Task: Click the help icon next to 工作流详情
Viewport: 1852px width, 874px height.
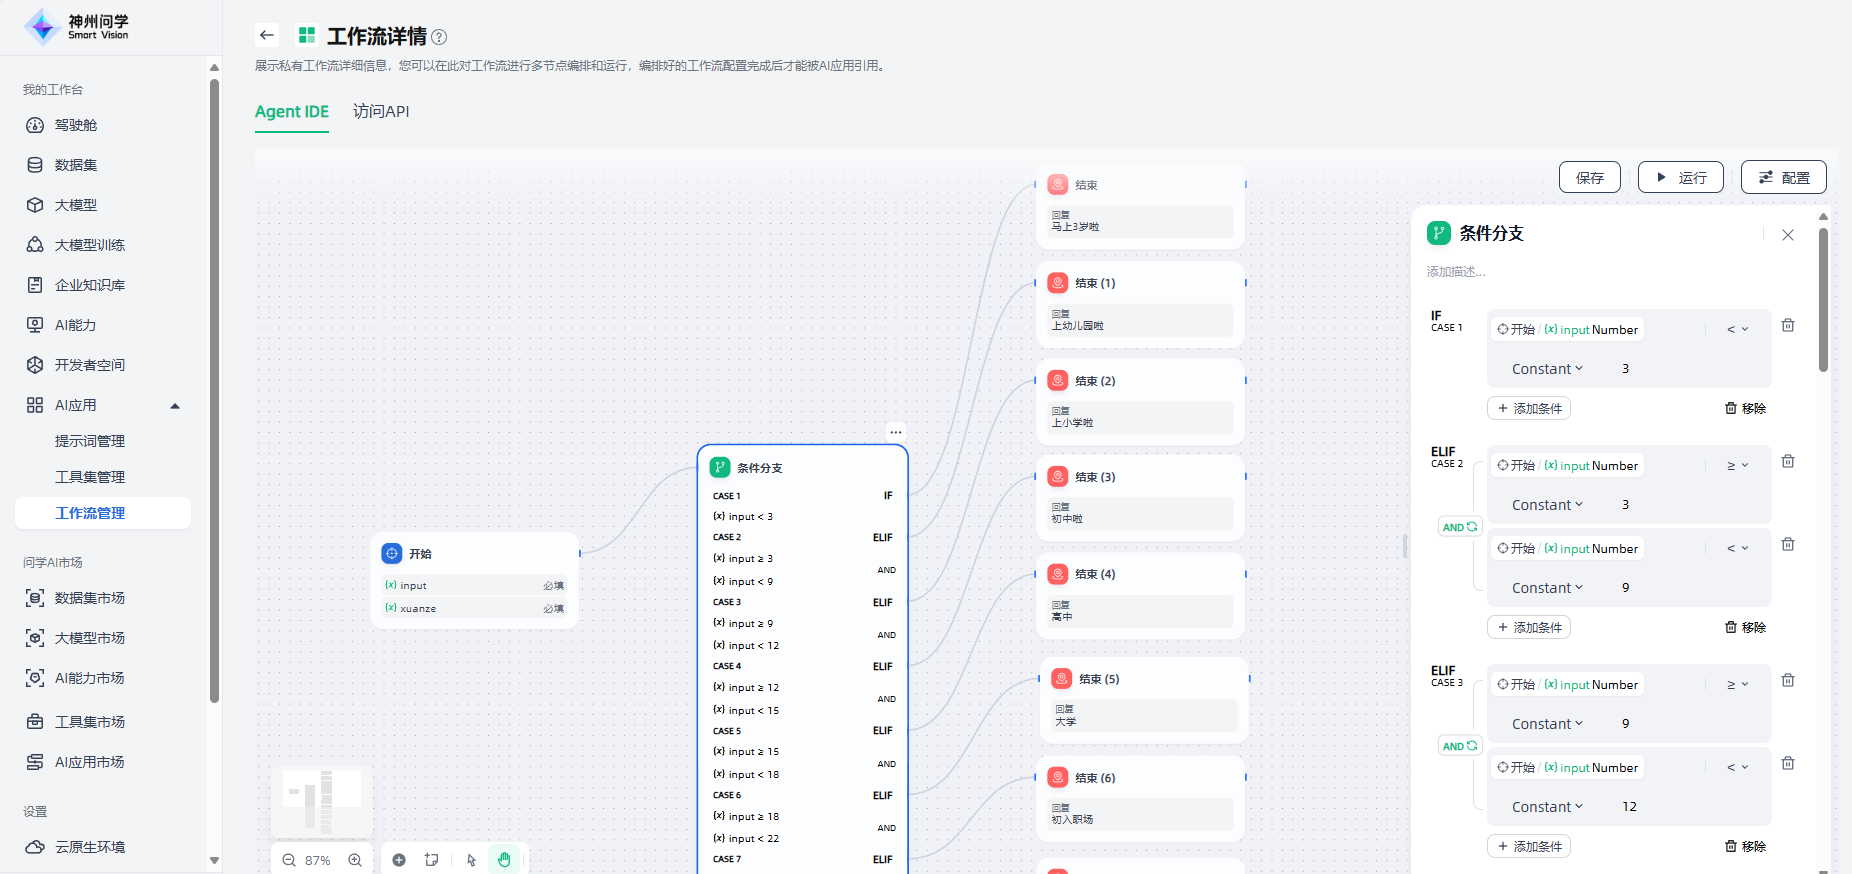Action: coord(439,37)
